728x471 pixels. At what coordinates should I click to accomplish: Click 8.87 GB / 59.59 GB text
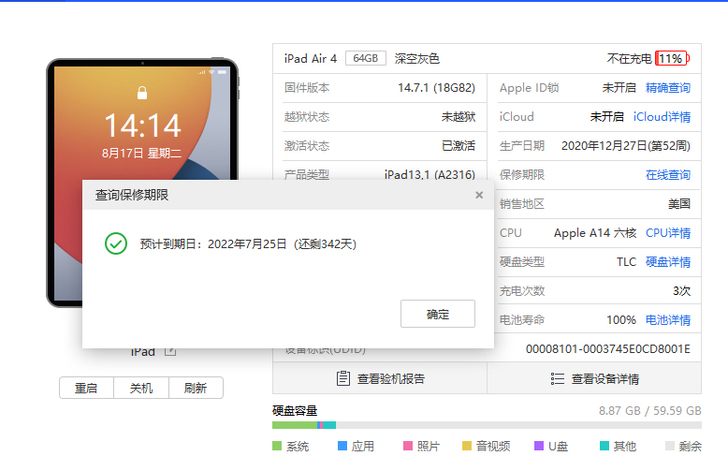tap(650, 411)
